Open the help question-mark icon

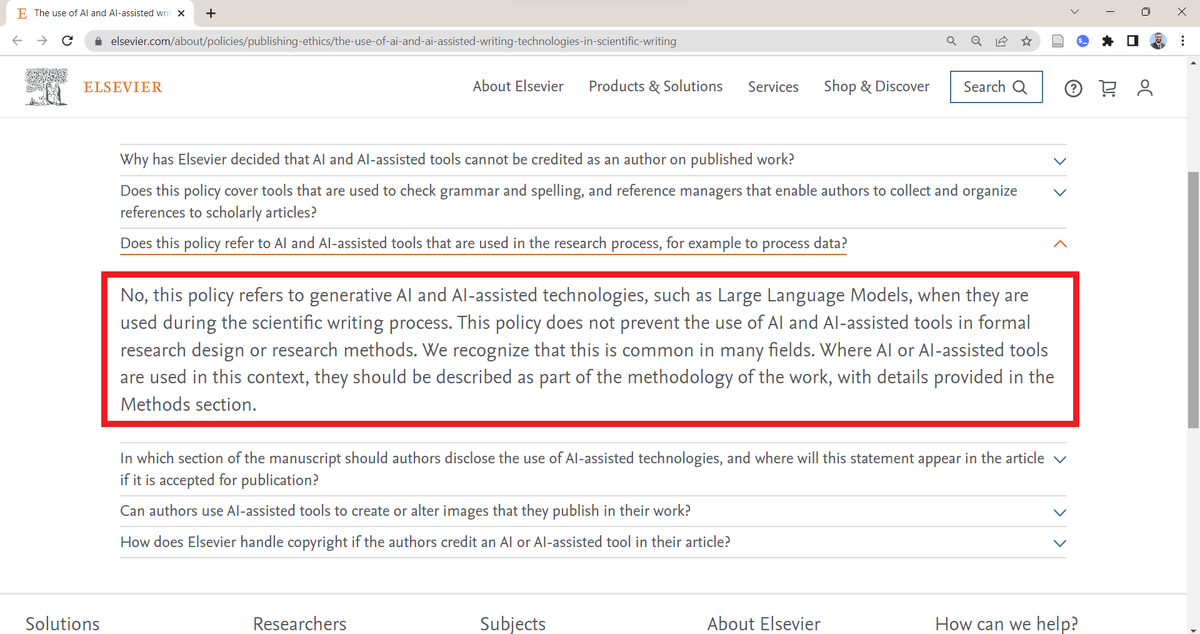pos(1073,88)
